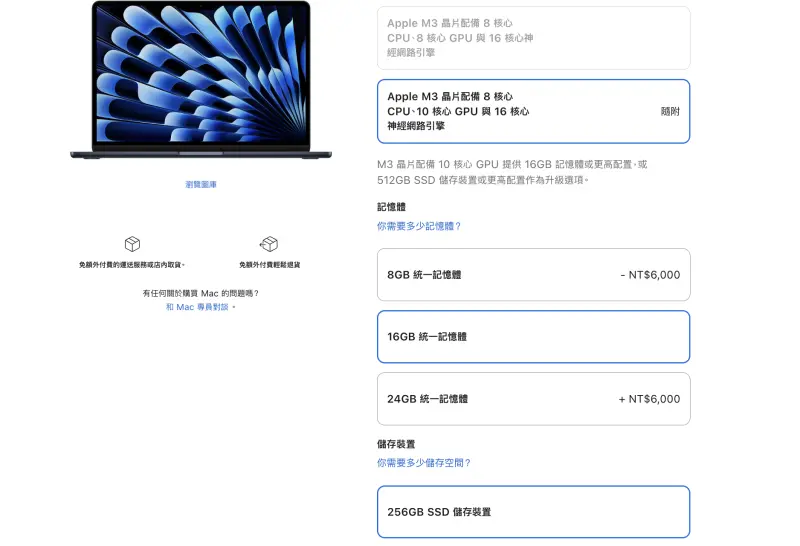Open the 你需要多少儲存空間 help link
Screen dimensions: 800x546
coord(423,463)
